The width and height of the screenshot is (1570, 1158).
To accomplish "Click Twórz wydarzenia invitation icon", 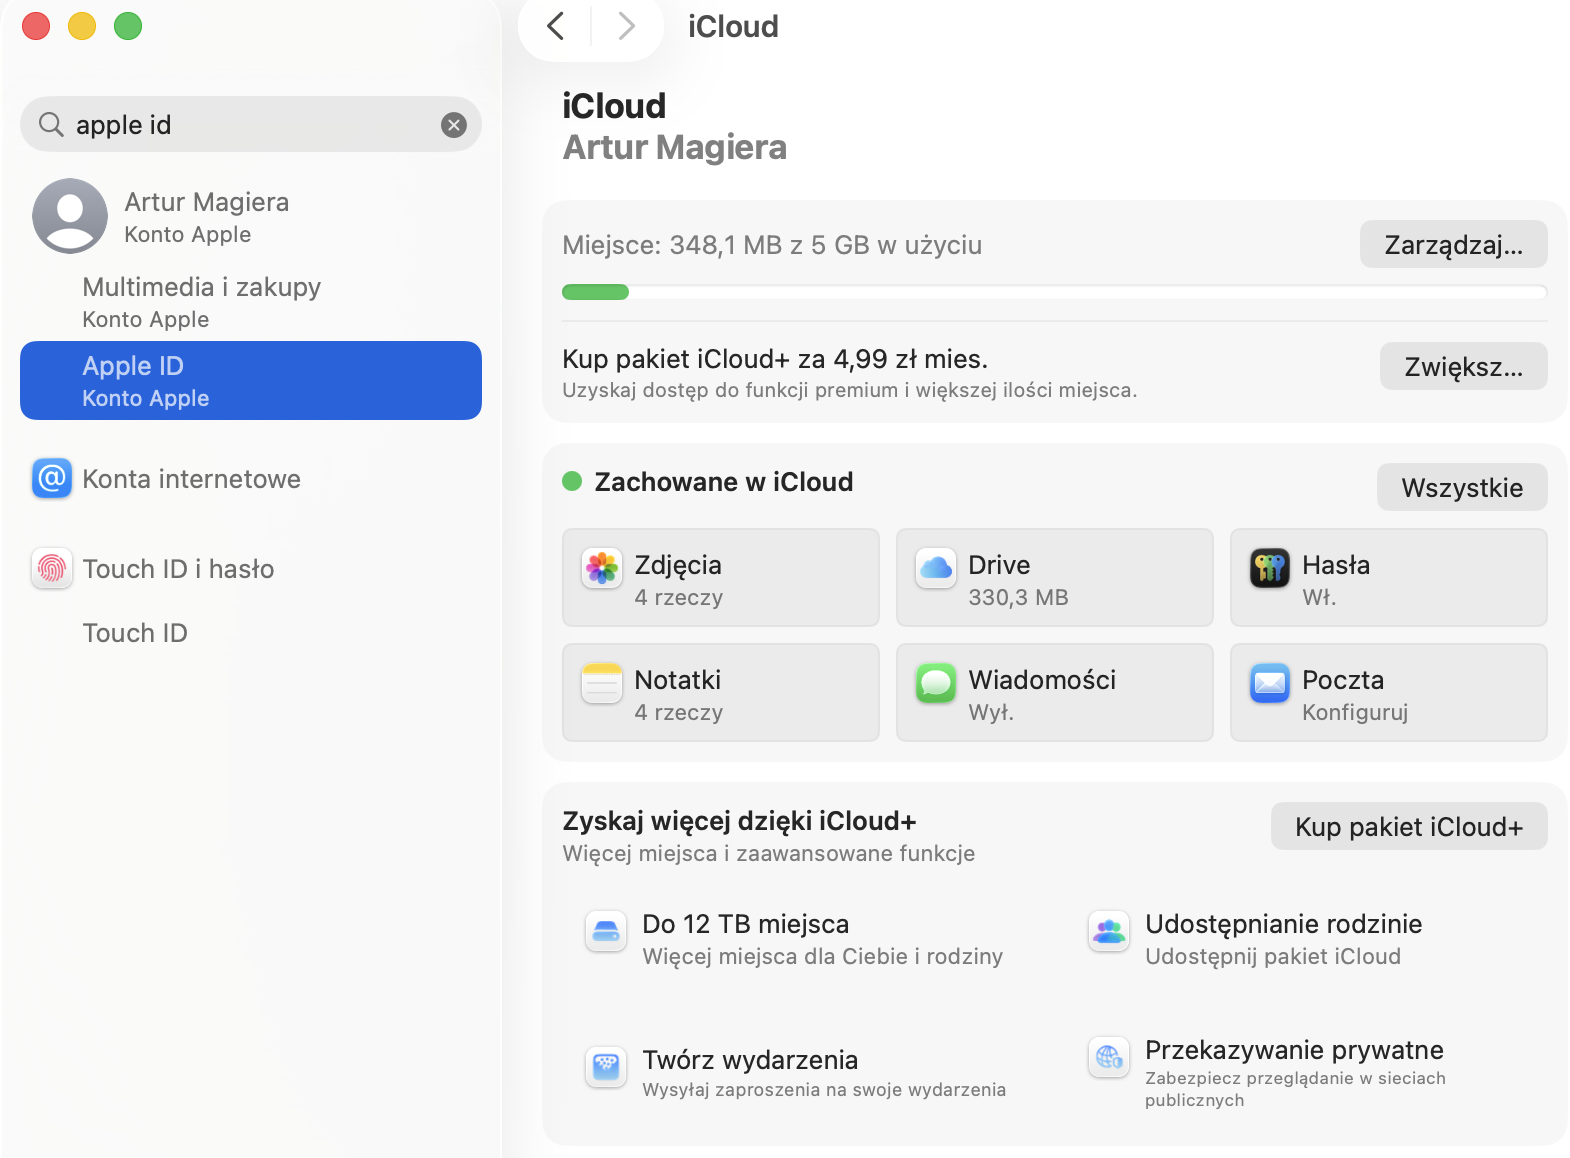I will pos(606,1067).
